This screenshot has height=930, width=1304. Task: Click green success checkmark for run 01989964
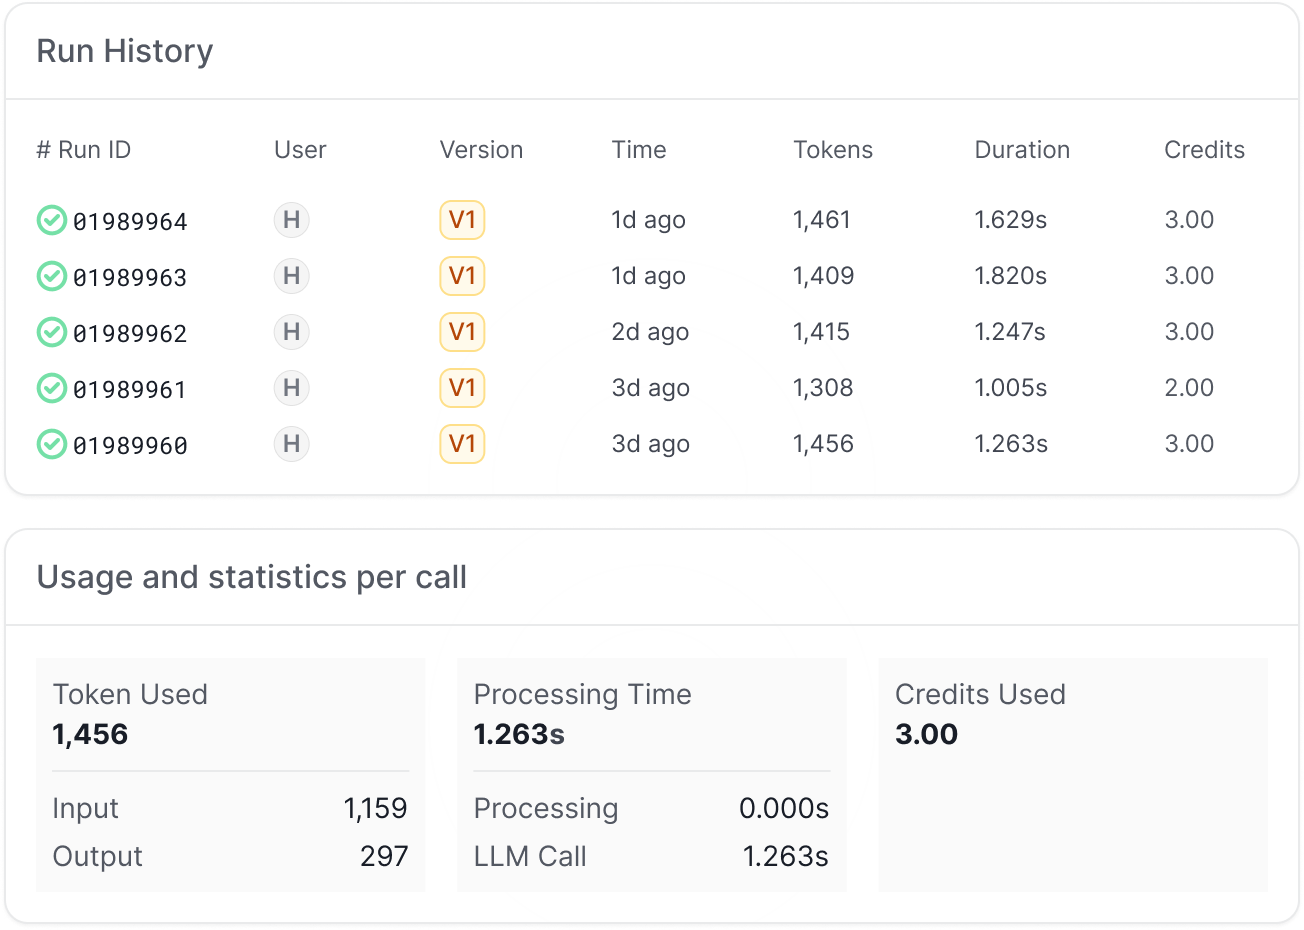tap(51, 220)
